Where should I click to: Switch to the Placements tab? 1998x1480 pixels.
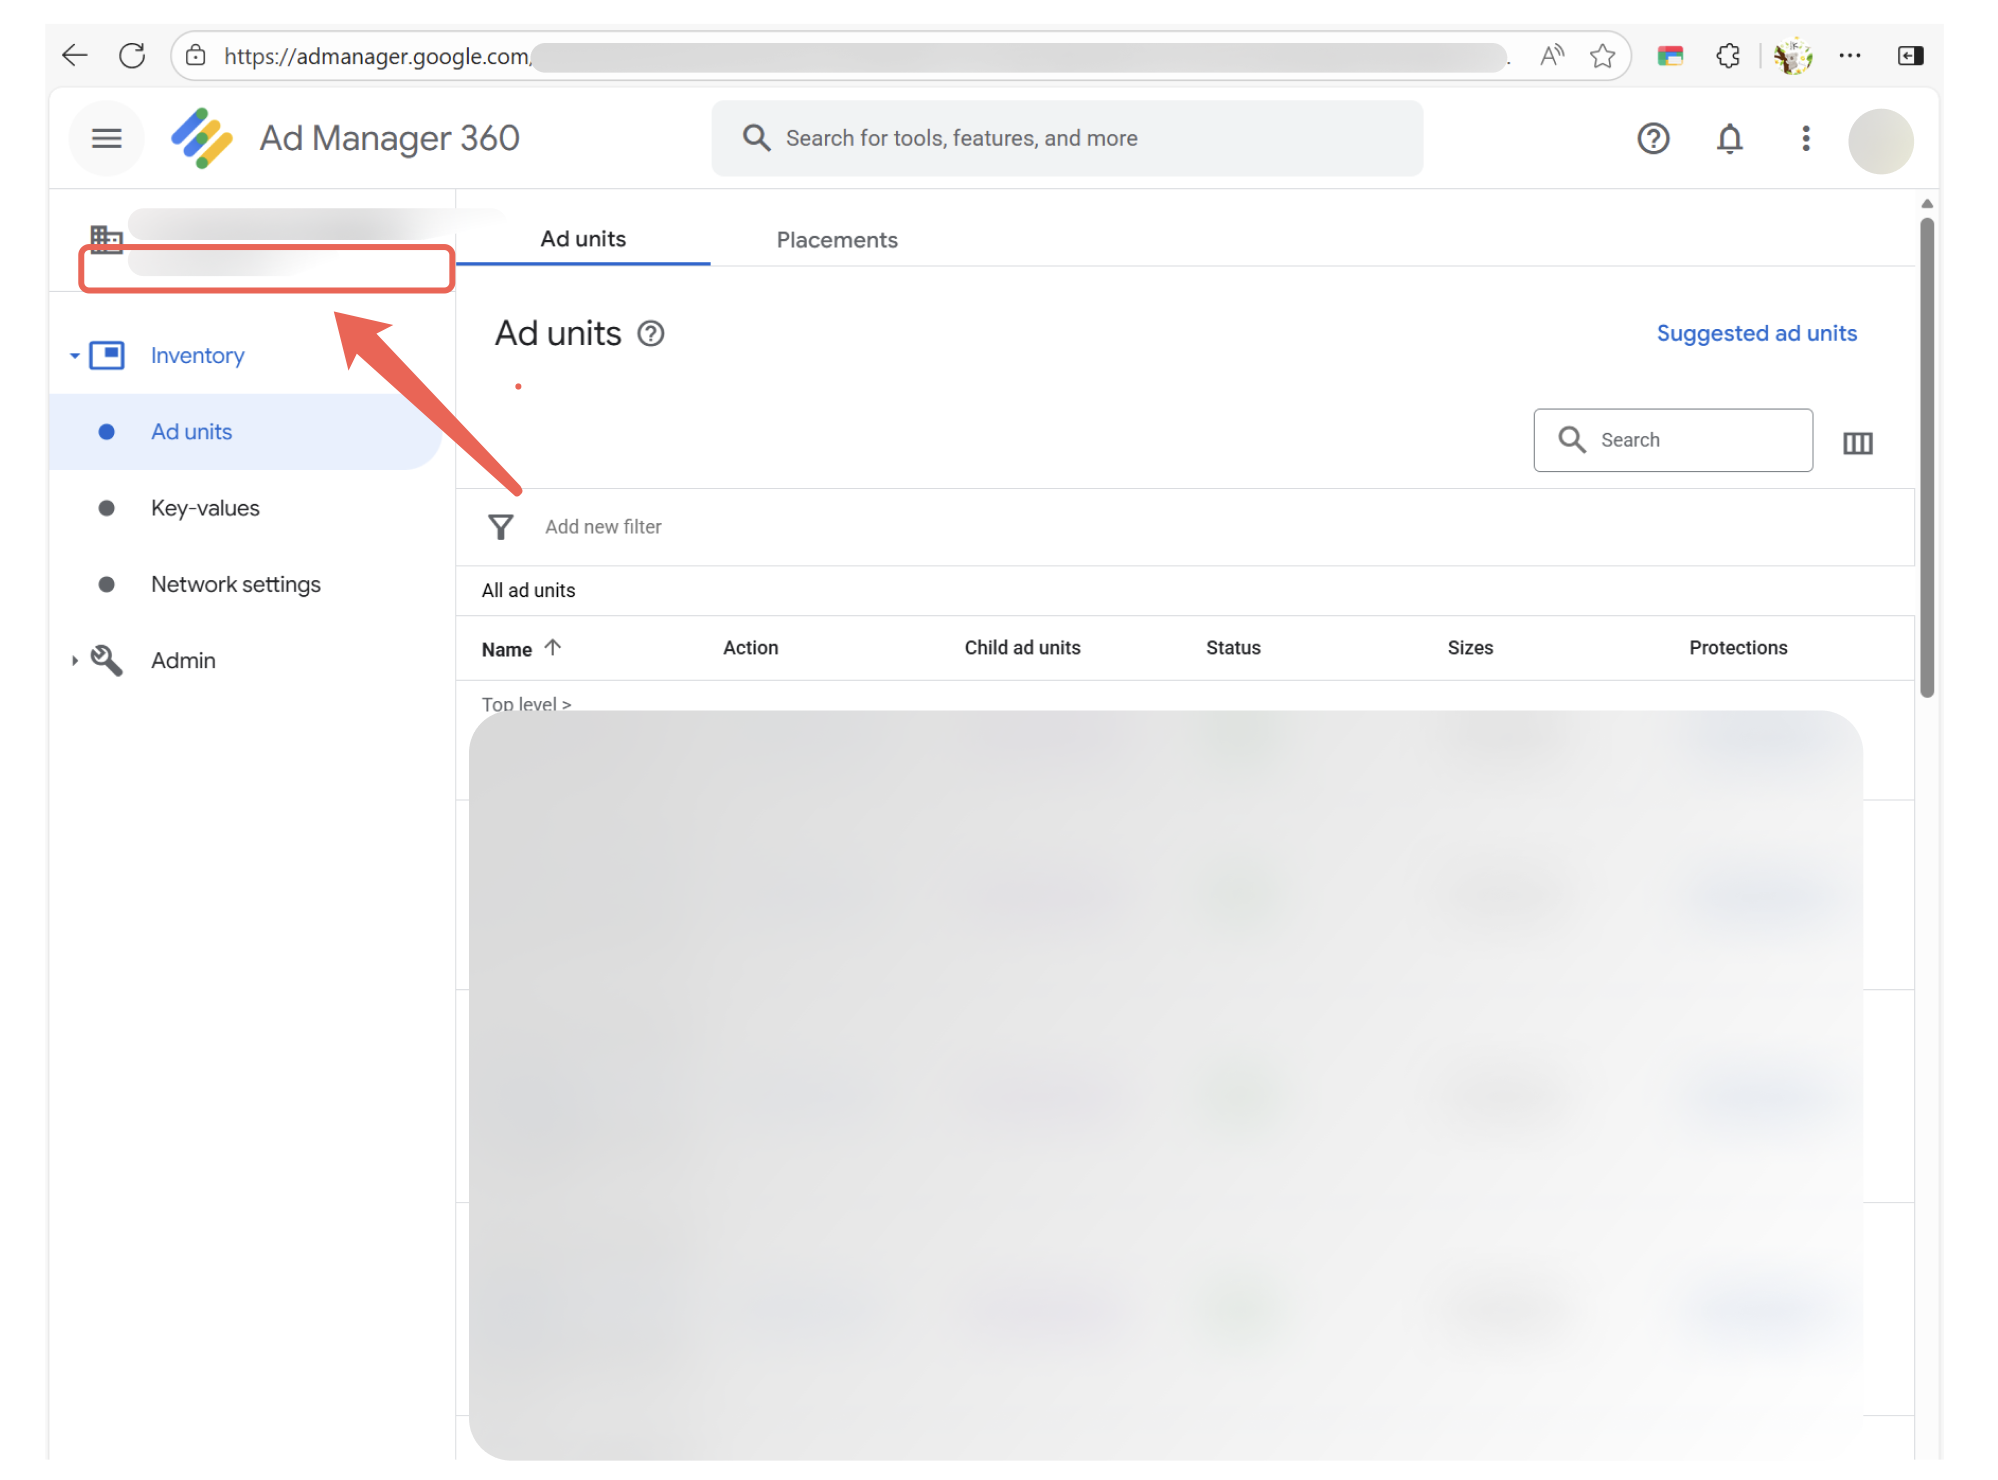(837, 240)
